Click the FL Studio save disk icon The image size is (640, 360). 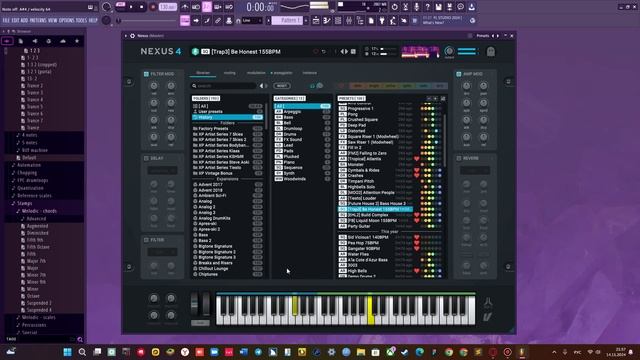[438, 7]
